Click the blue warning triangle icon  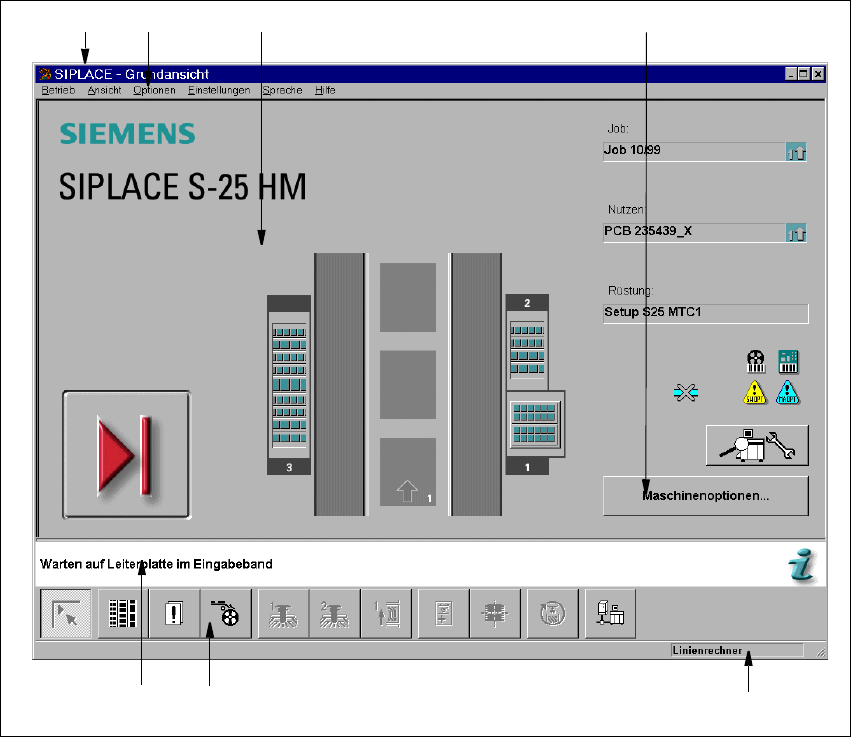pyautogui.click(x=788, y=392)
